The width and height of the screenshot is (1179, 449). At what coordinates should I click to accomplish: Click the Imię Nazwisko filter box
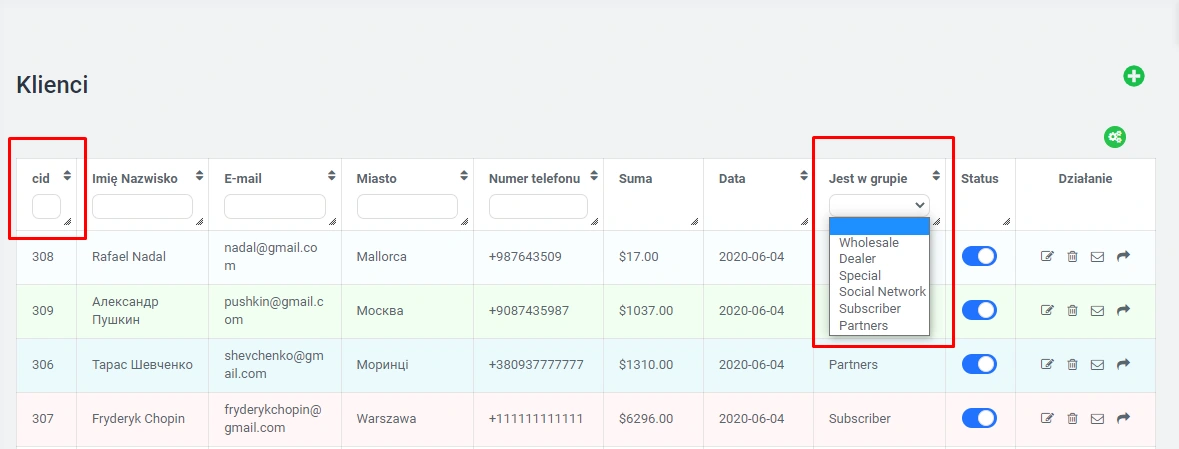point(142,206)
